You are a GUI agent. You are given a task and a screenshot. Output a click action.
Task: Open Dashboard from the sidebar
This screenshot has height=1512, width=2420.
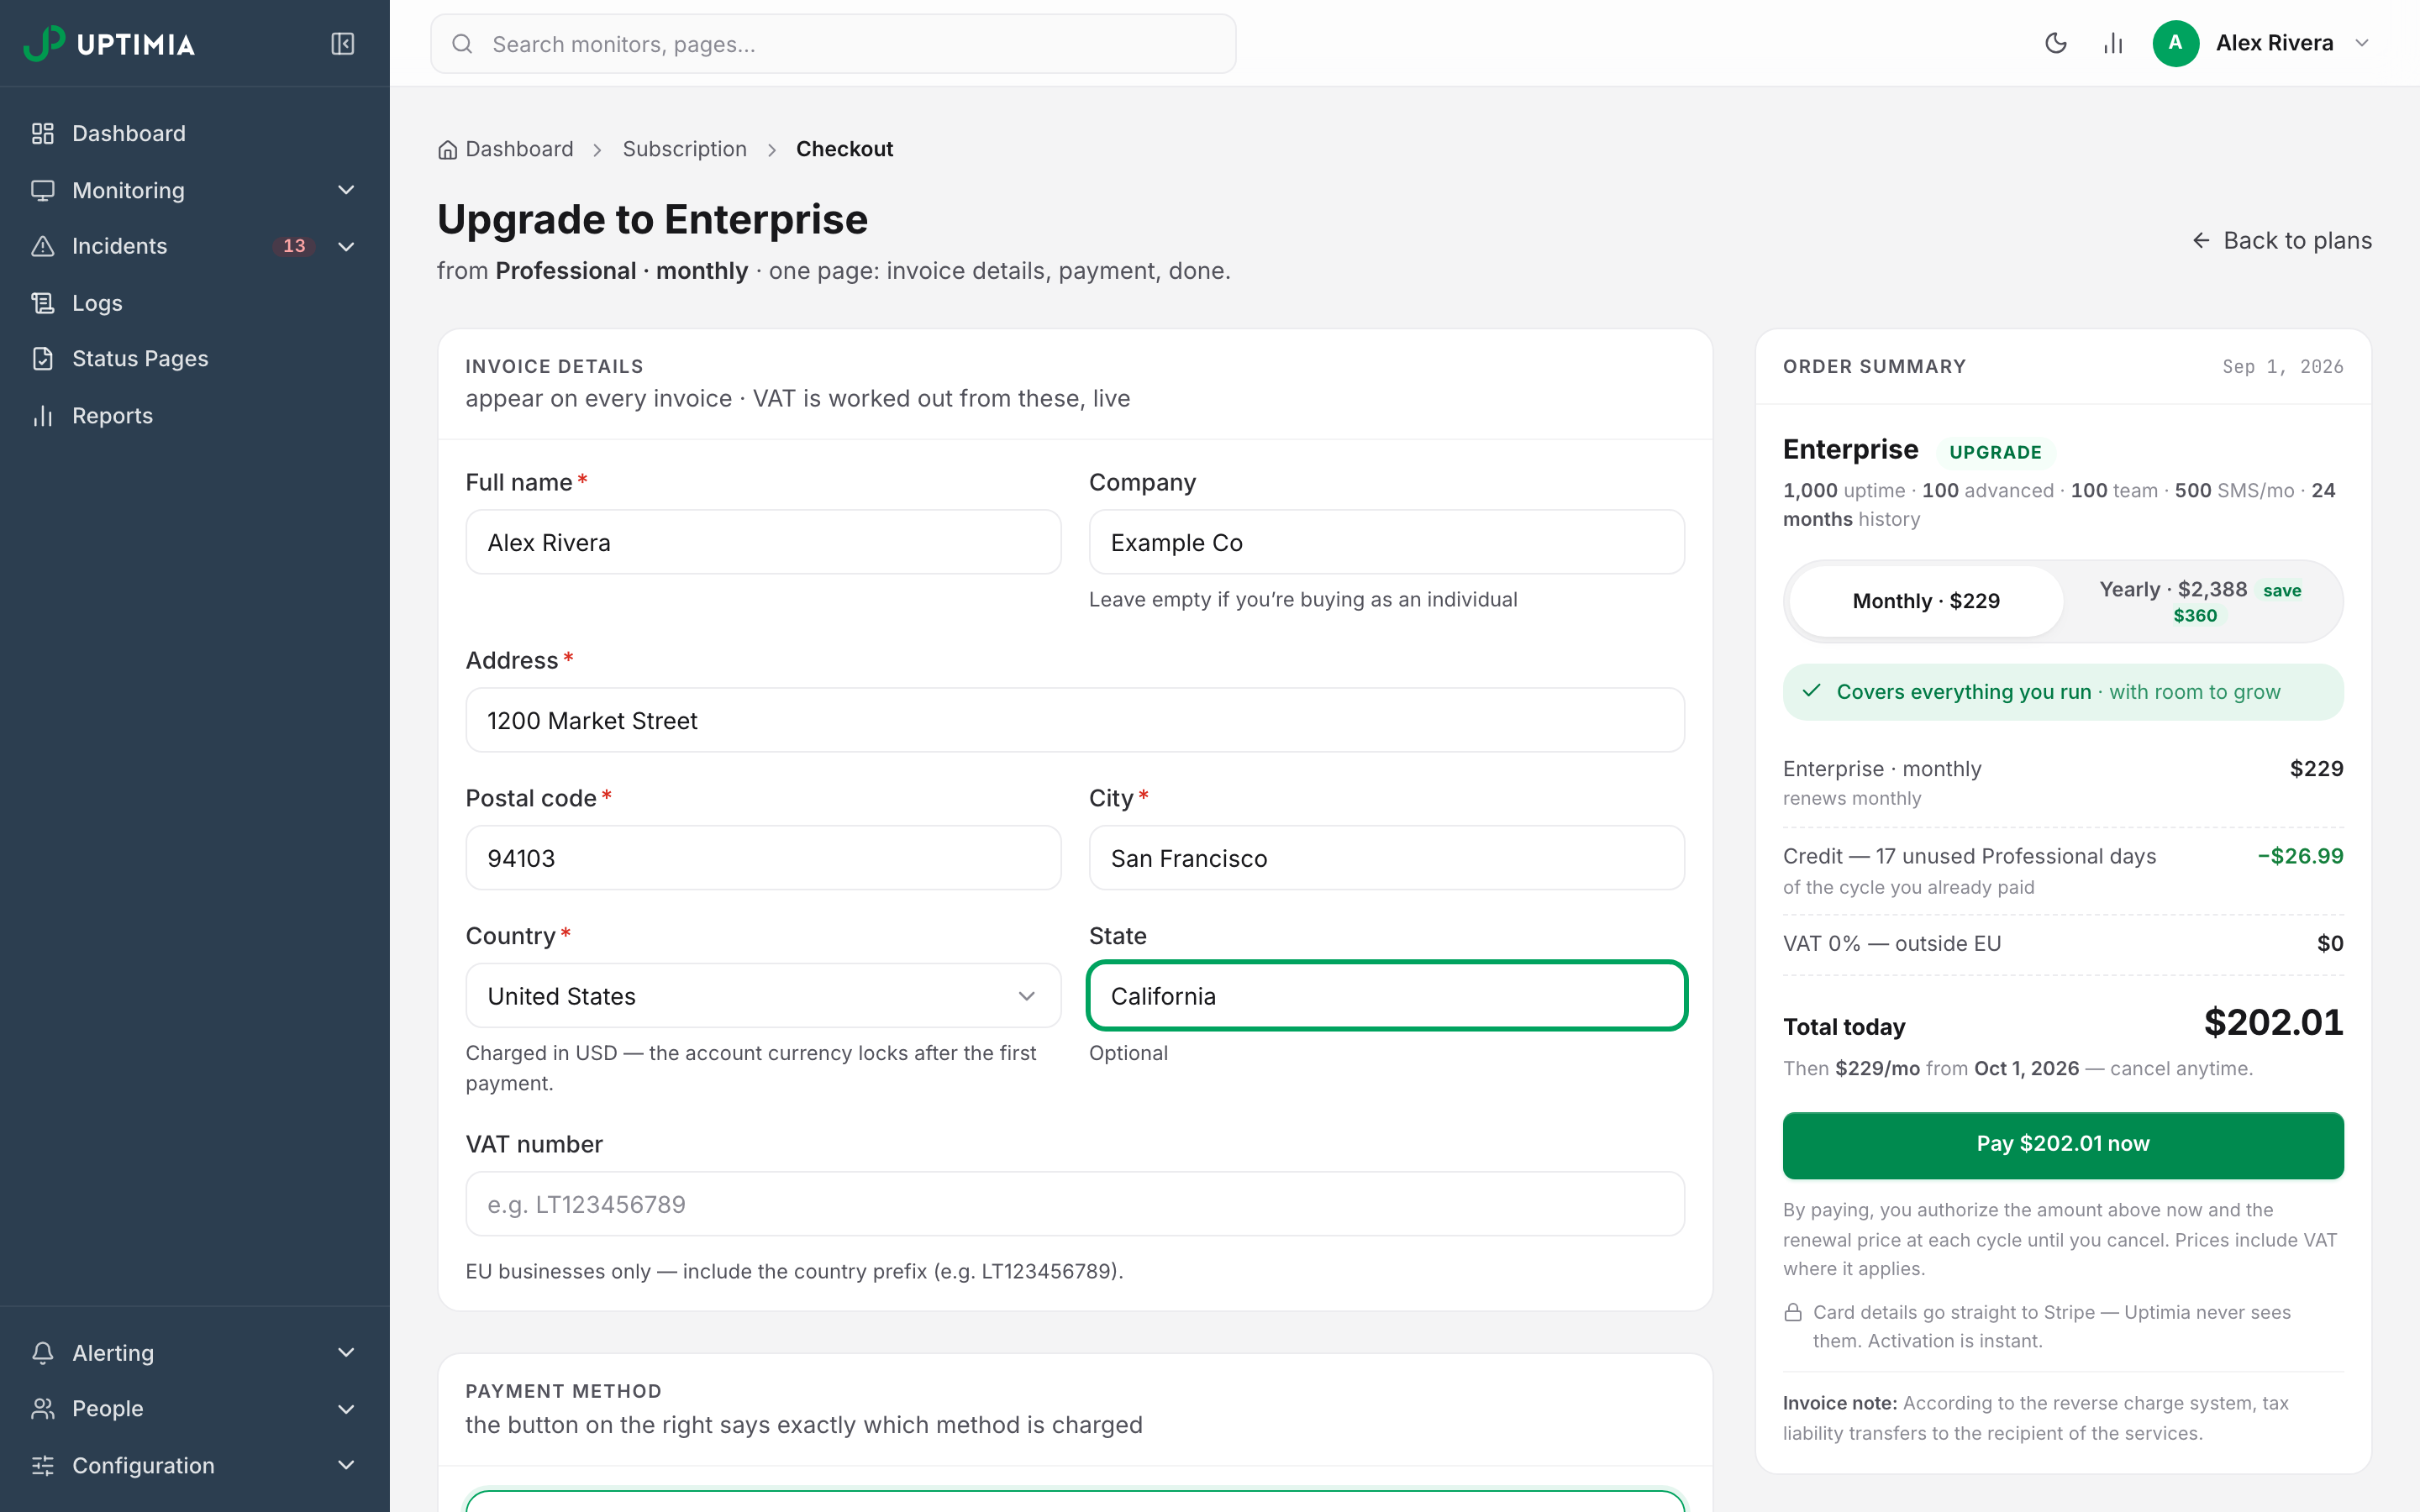pyautogui.click(x=195, y=134)
